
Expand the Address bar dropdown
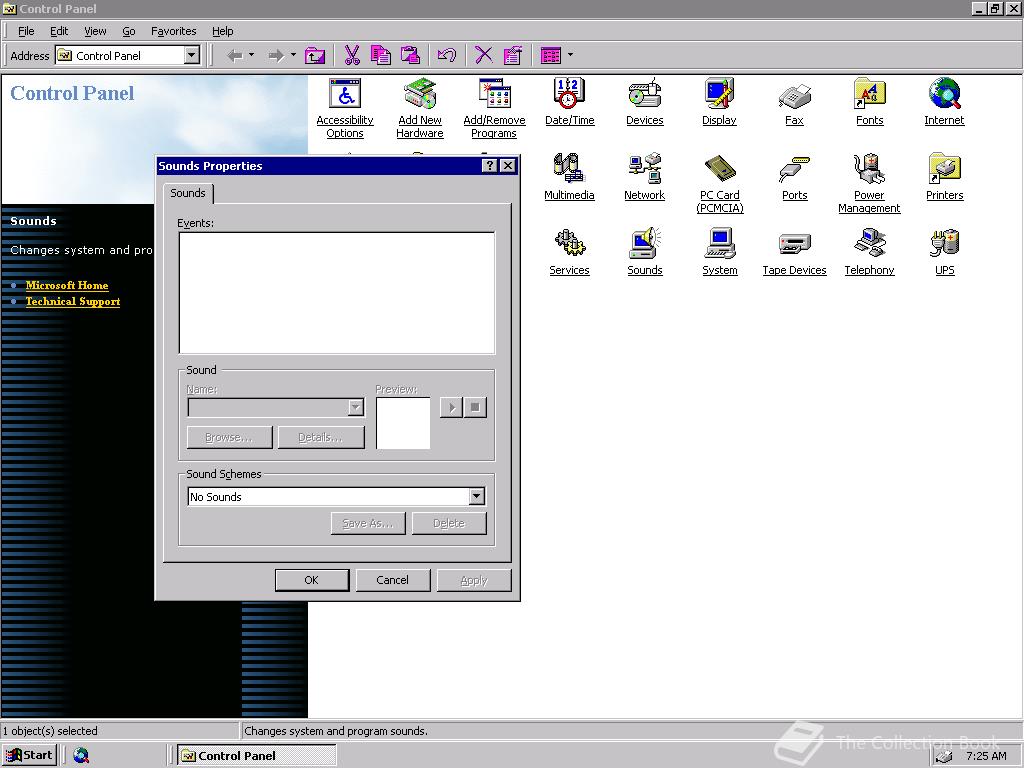pyautogui.click(x=192, y=56)
